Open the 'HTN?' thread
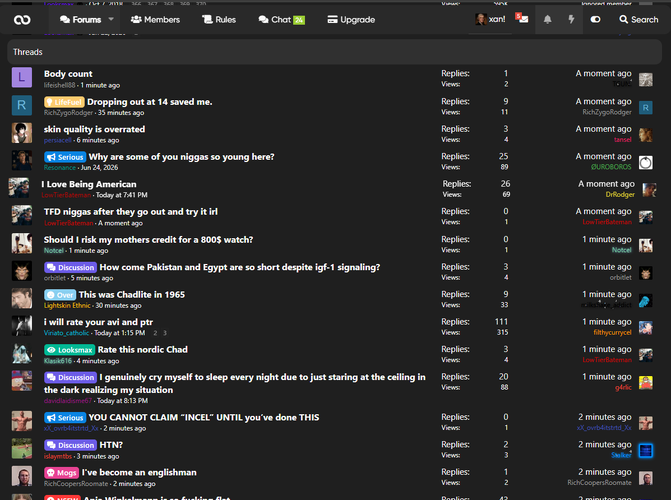Viewport: 671px width, 500px height. [x=111, y=445]
